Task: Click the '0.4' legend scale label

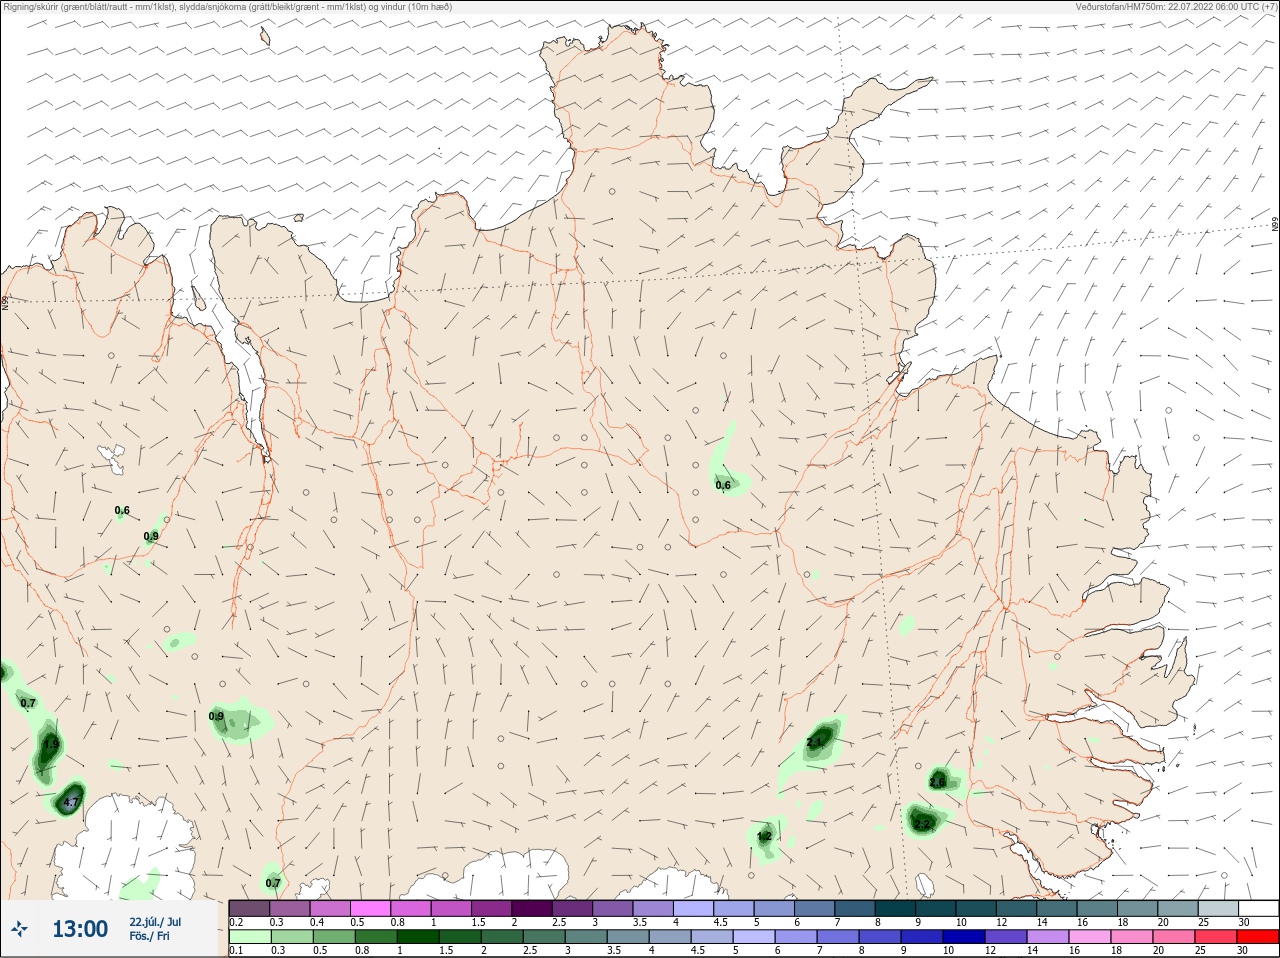Action: coord(317,922)
